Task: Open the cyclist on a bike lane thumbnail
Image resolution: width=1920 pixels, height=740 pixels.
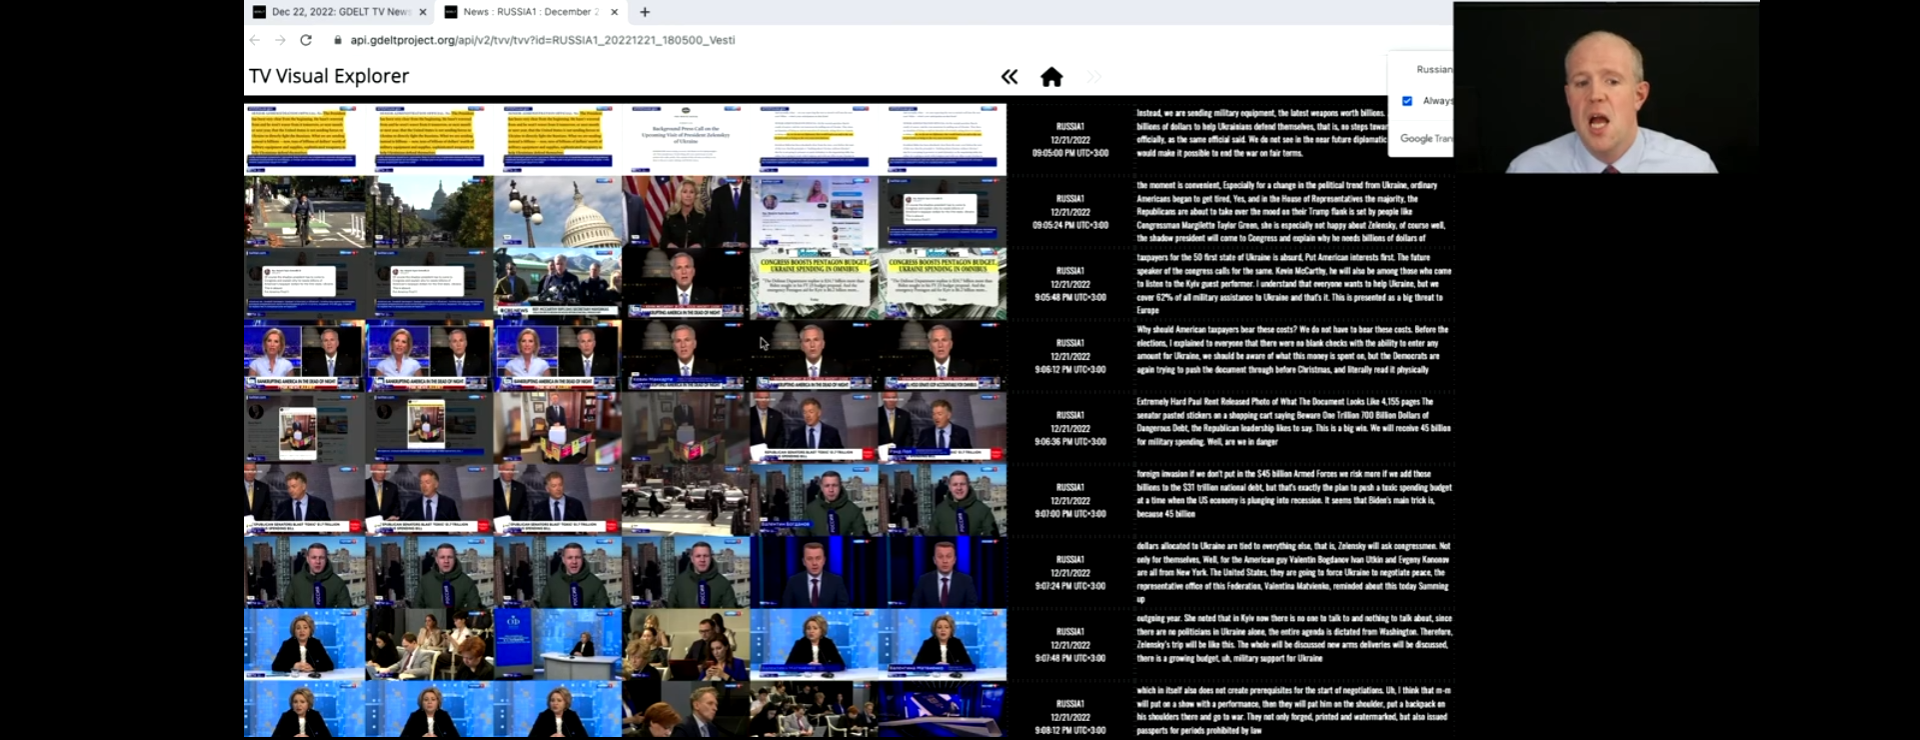Action: pyautogui.click(x=305, y=212)
